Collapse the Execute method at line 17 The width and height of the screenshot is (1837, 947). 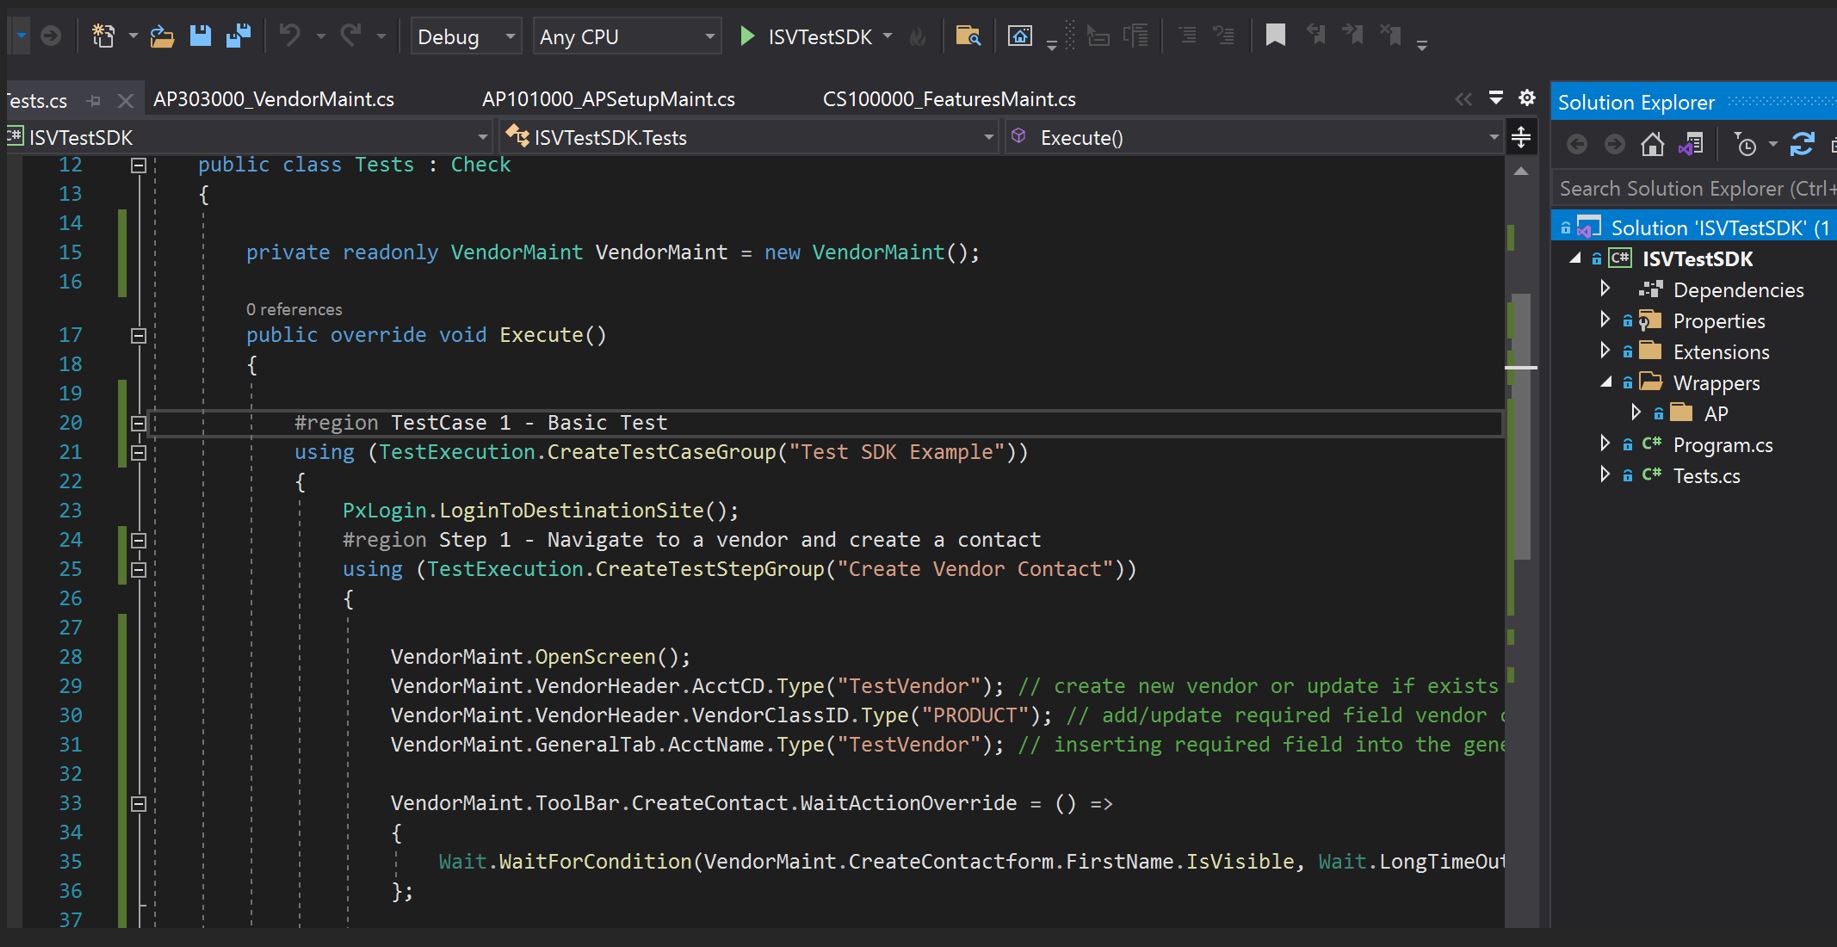click(139, 335)
